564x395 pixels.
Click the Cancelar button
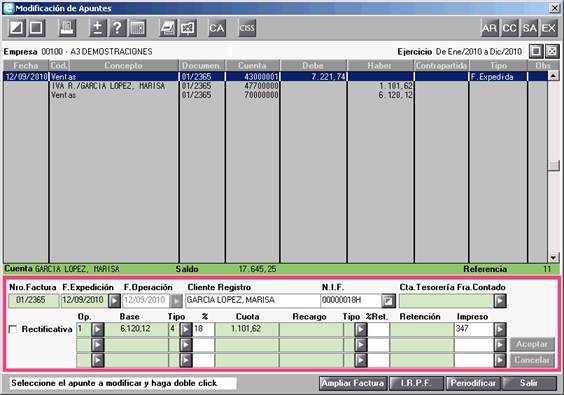532,360
